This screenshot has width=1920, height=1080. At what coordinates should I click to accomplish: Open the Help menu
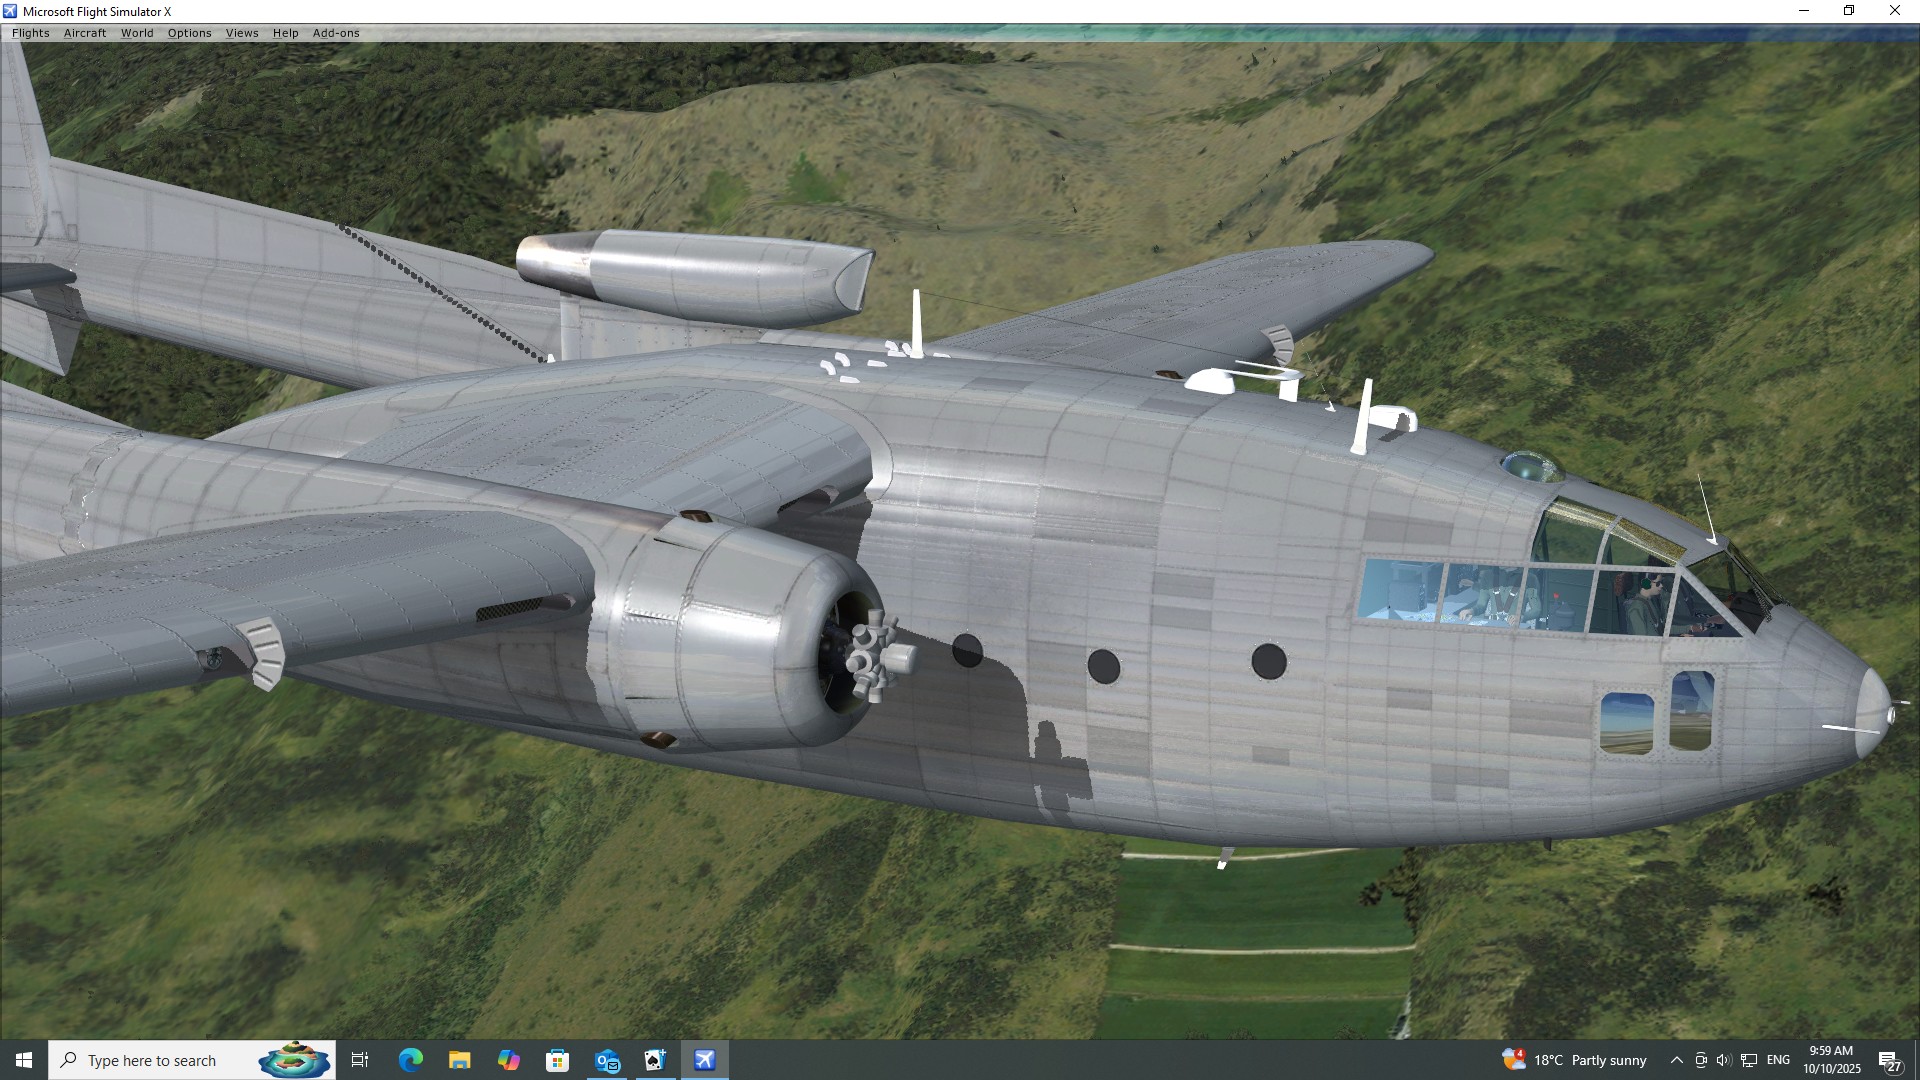(x=285, y=33)
